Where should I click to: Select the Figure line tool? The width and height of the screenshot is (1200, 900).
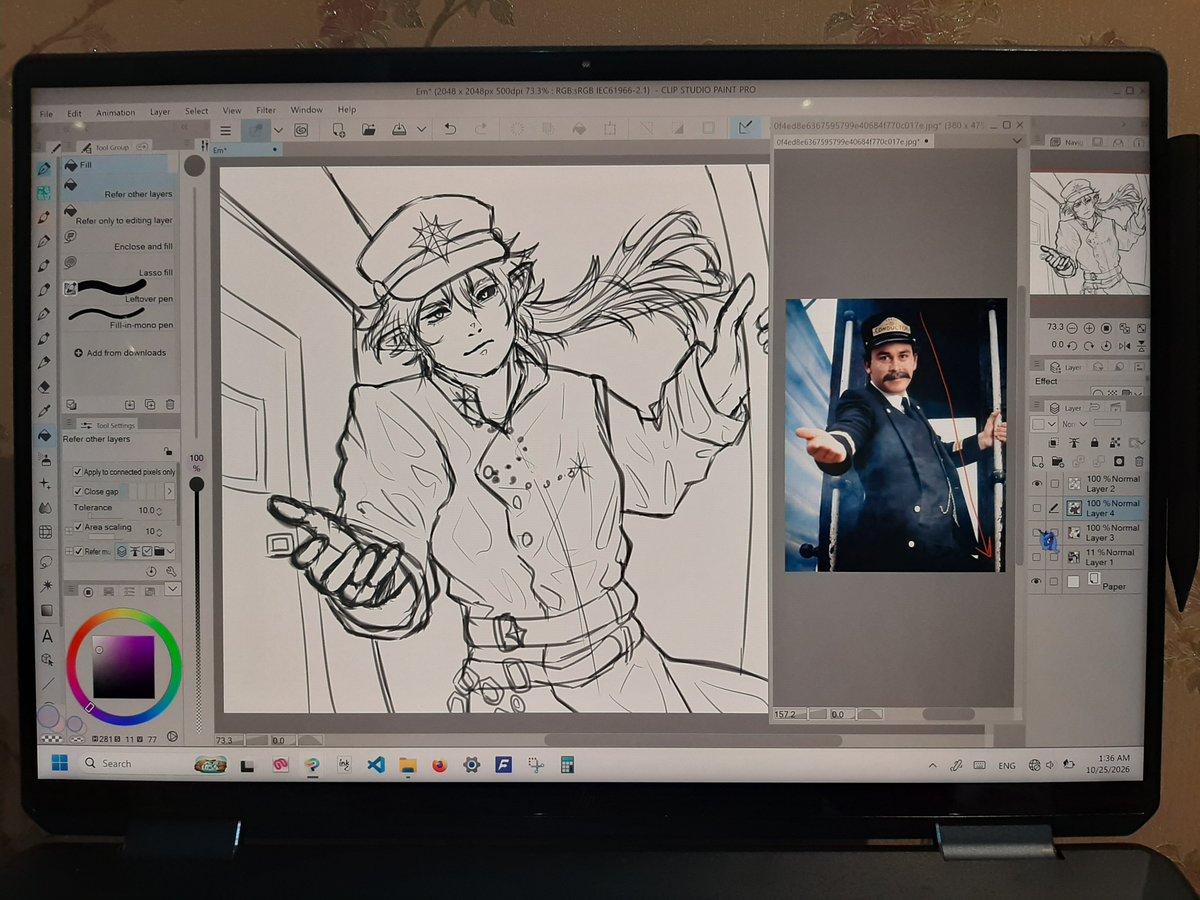coord(48,684)
